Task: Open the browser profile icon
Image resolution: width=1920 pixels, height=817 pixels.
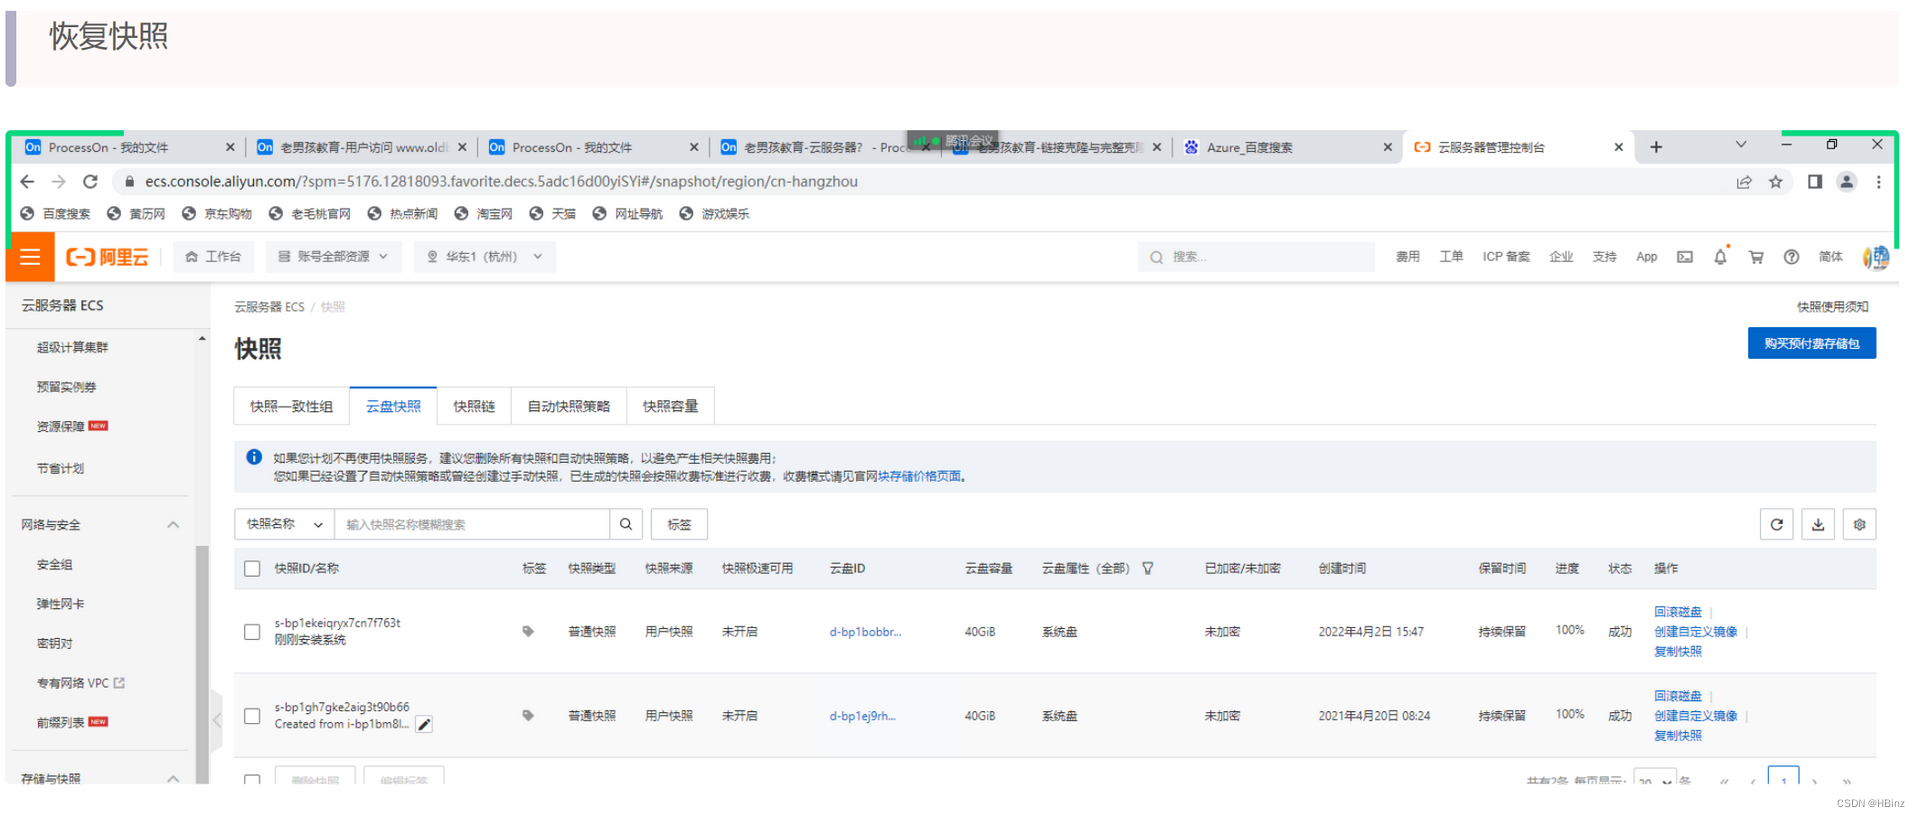Action: (x=1846, y=181)
